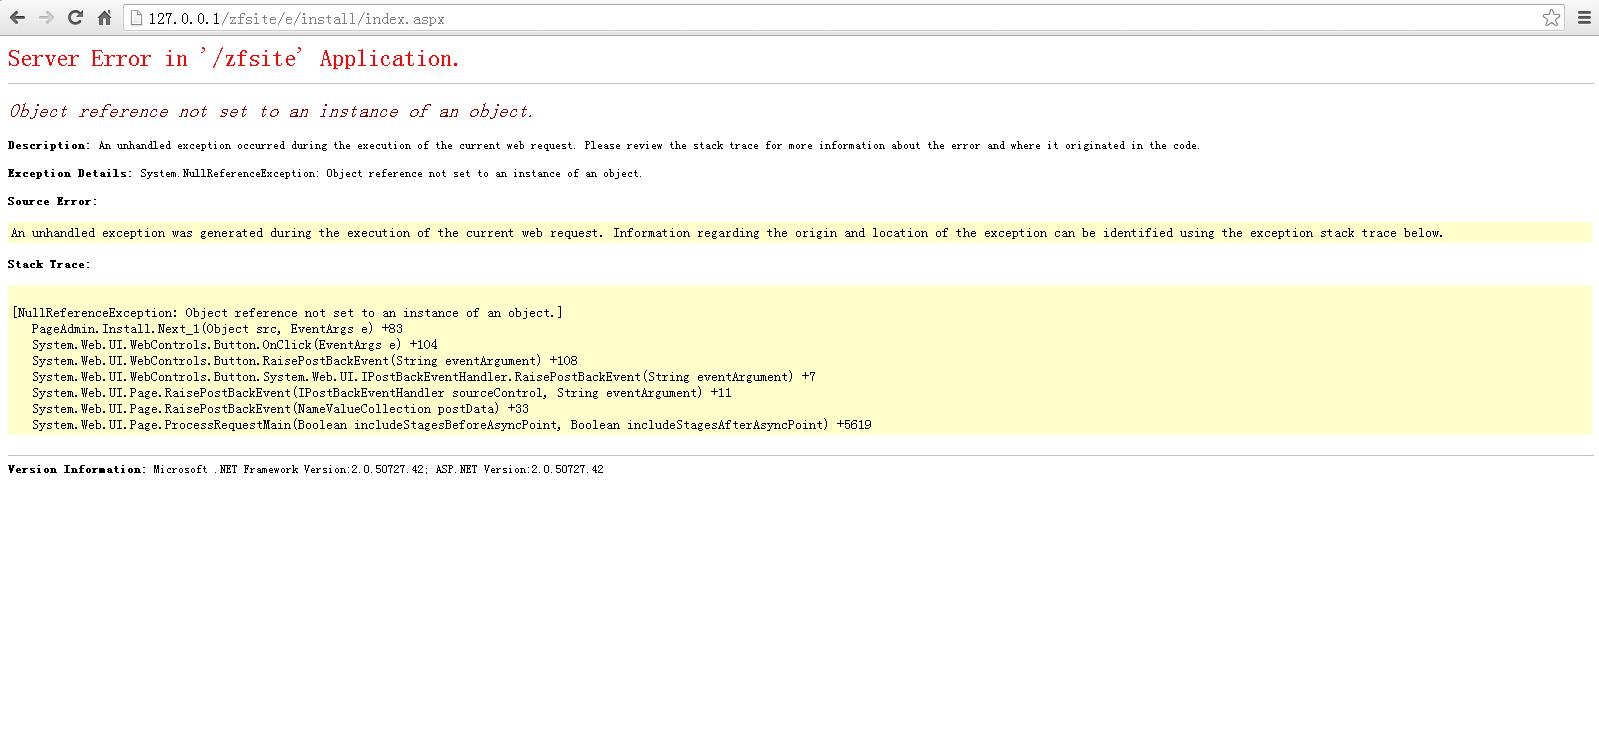Click the 'Stack Trace:' label

click(49, 265)
